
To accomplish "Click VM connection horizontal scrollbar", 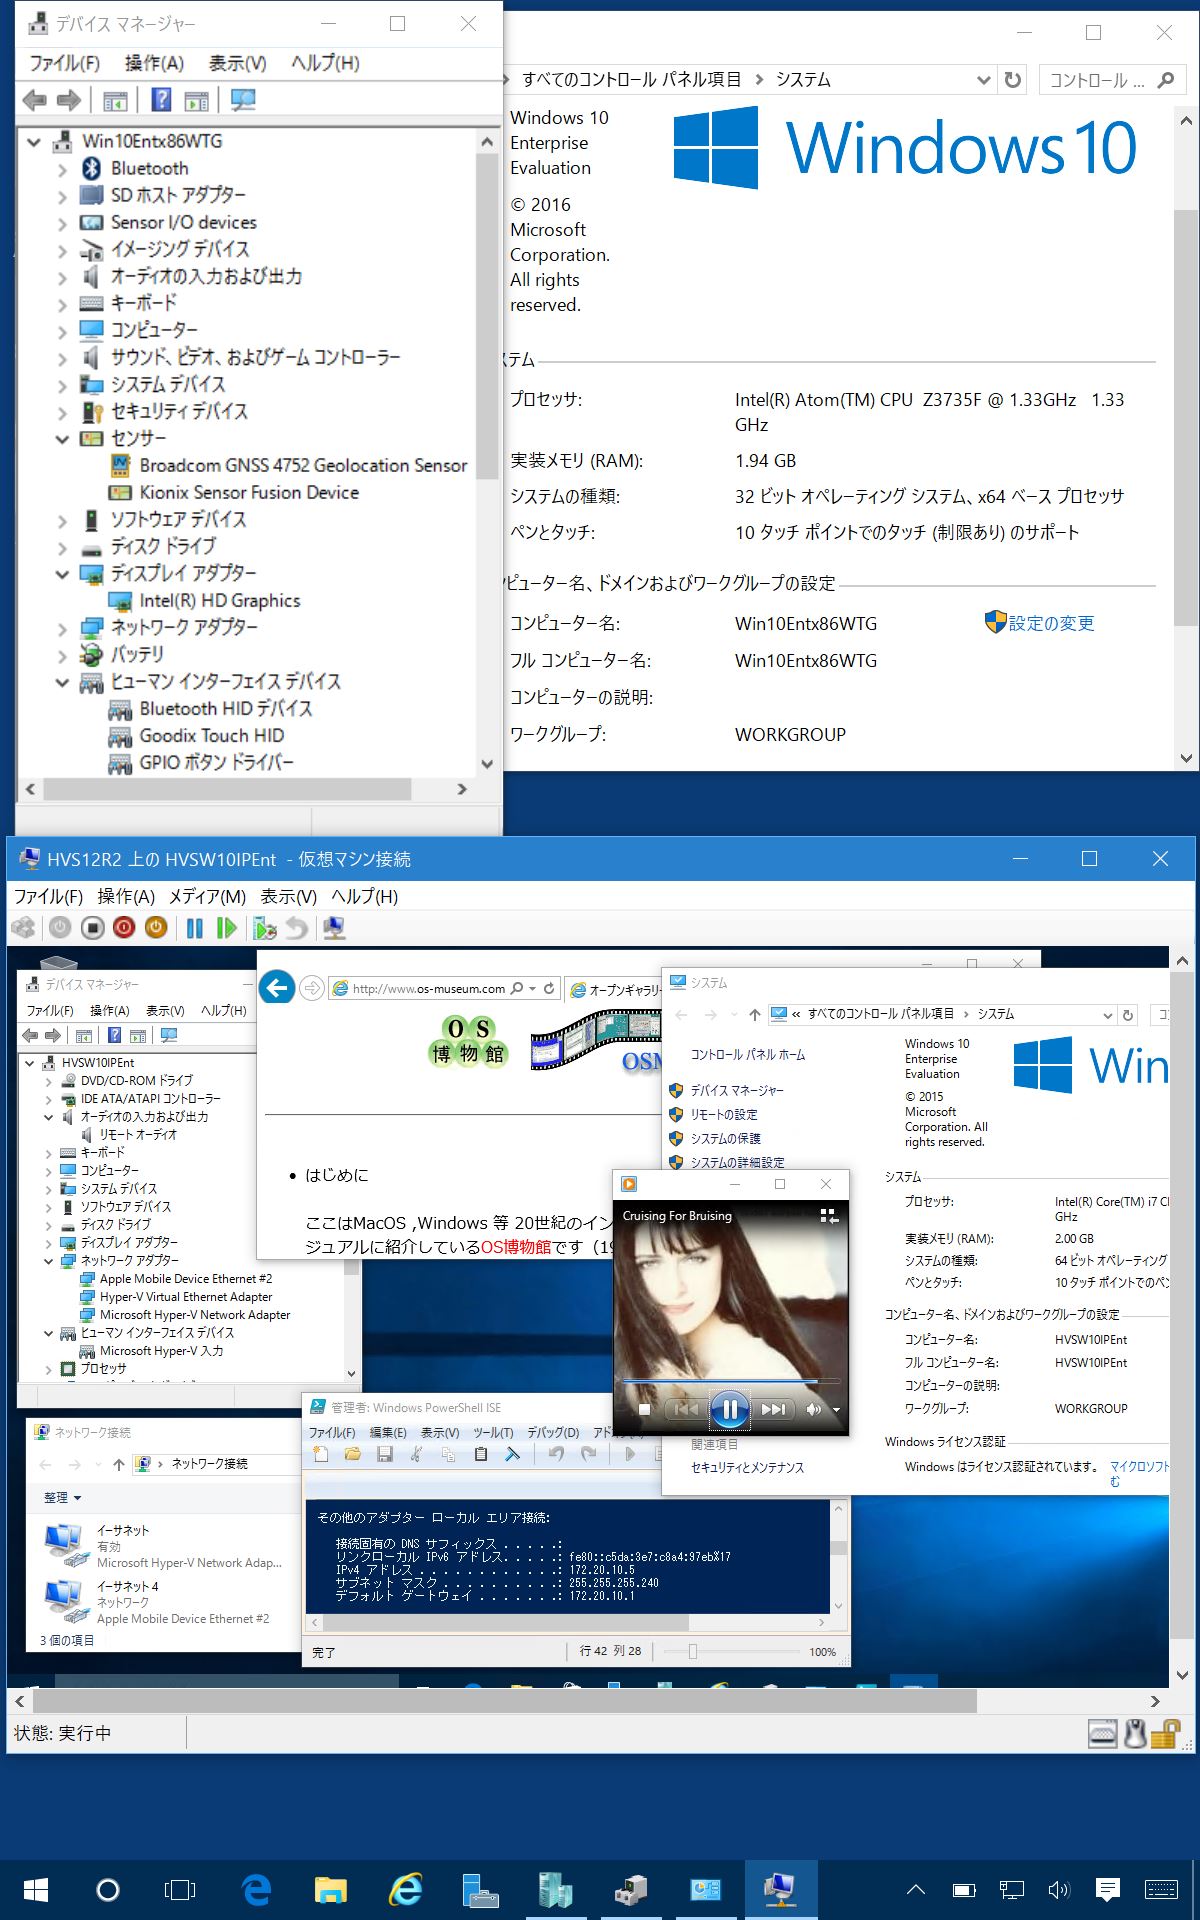I will (x=504, y=1700).
